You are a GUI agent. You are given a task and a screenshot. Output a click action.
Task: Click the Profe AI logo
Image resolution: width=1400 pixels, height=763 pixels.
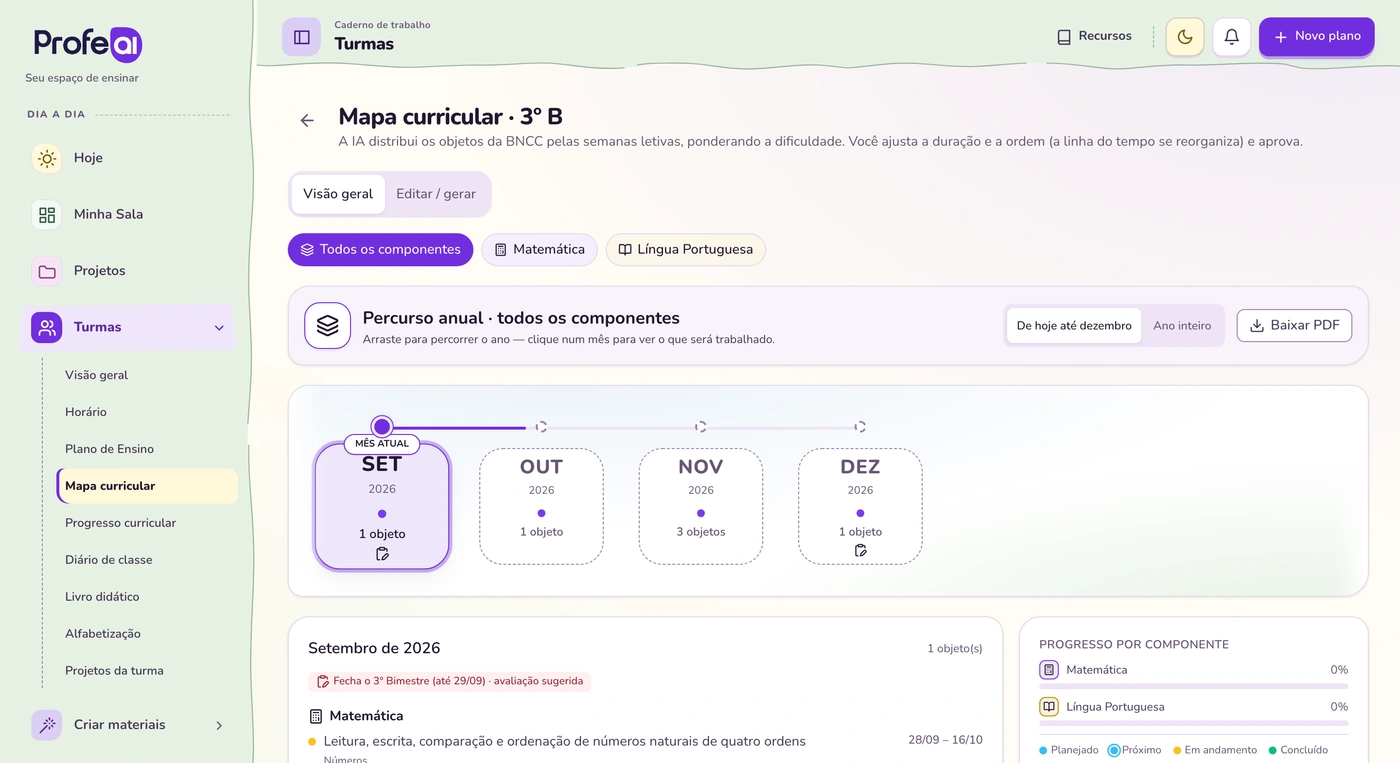(x=88, y=44)
